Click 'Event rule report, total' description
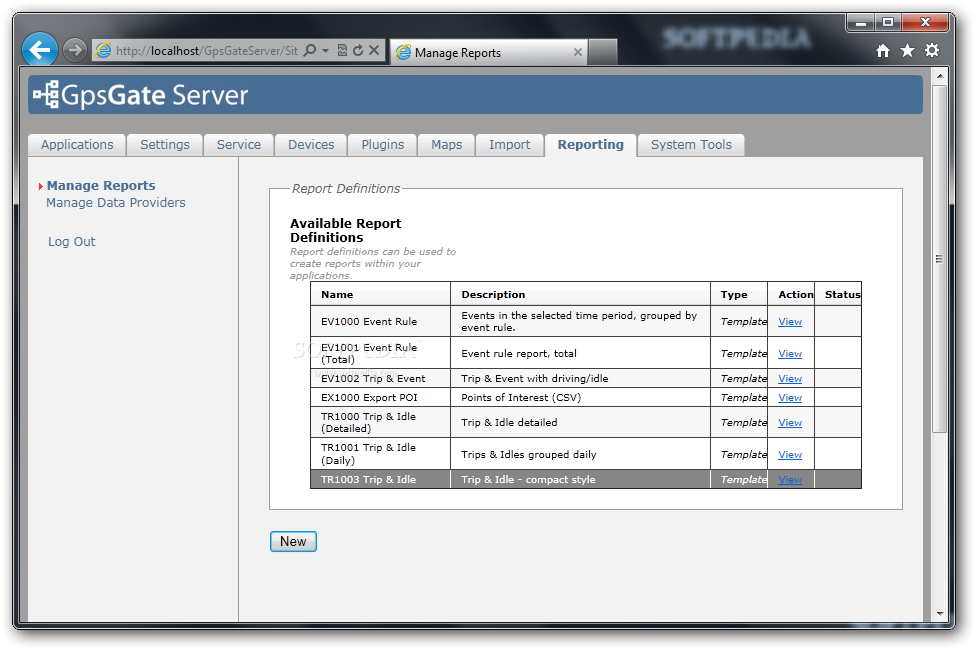The image size is (976, 650). pyautogui.click(x=580, y=354)
